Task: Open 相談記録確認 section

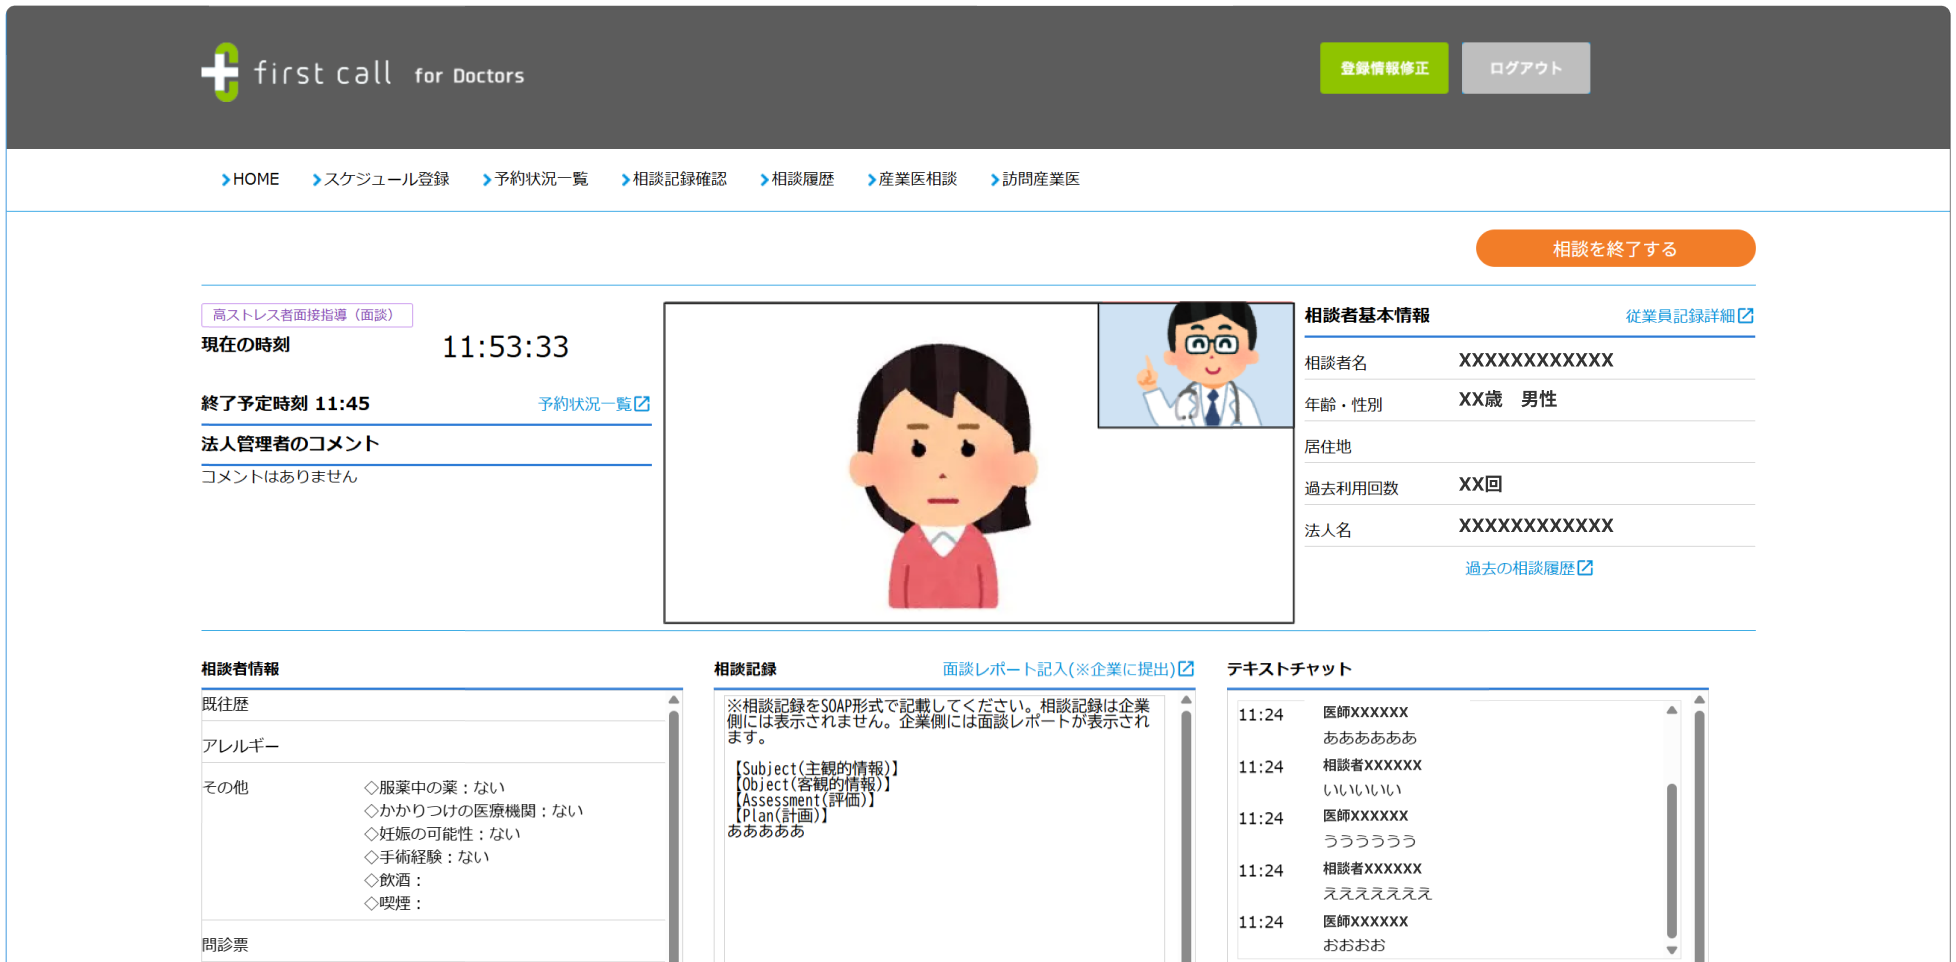Action: [680, 179]
